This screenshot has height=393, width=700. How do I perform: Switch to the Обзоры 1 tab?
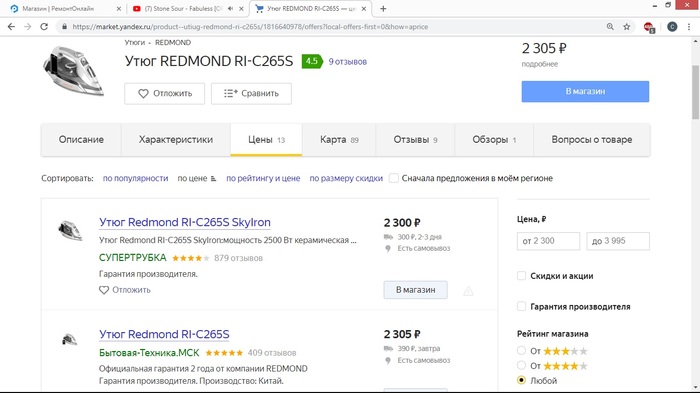pos(494,140)
